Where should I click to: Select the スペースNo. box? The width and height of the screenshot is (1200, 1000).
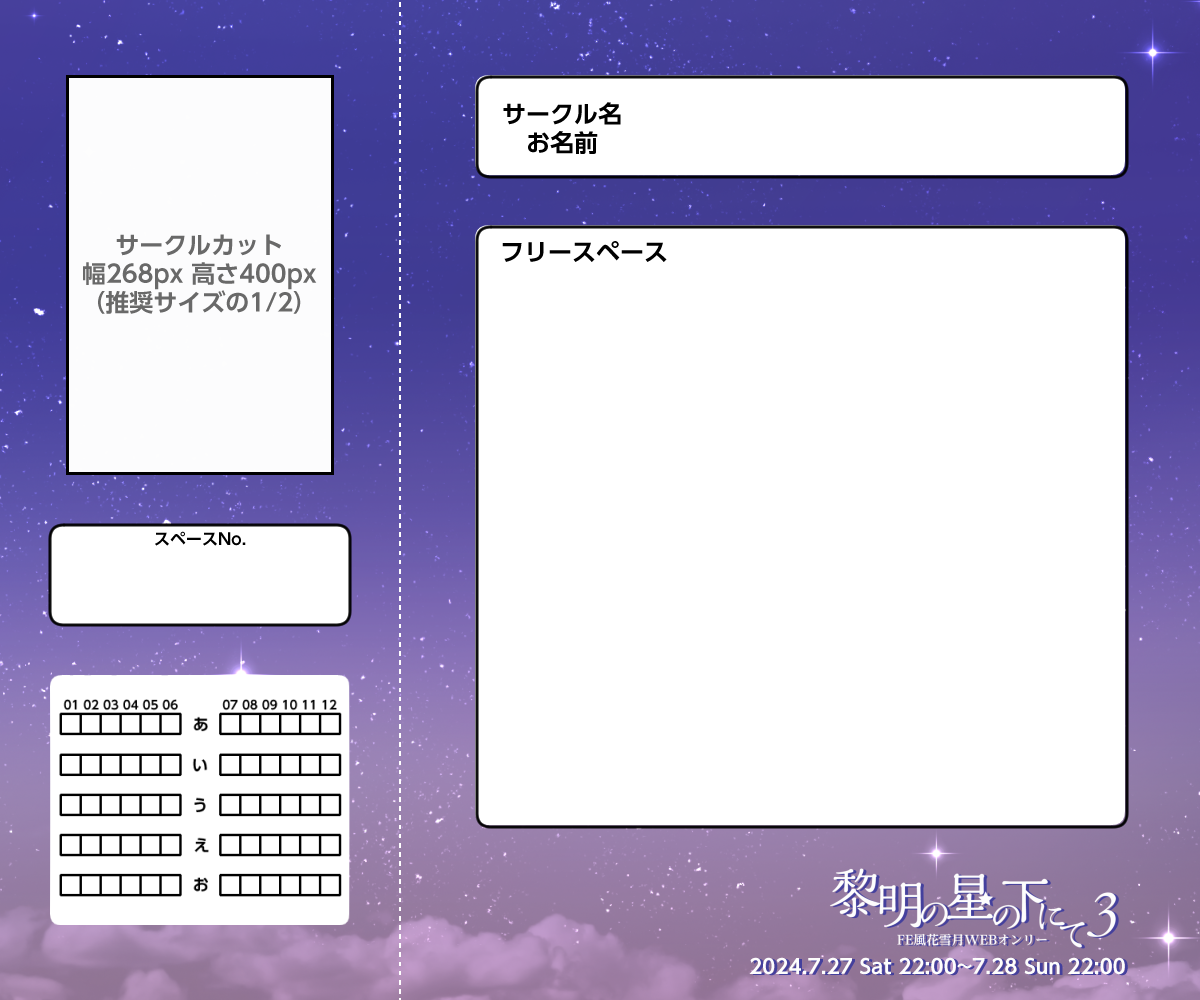click(200, 575)
